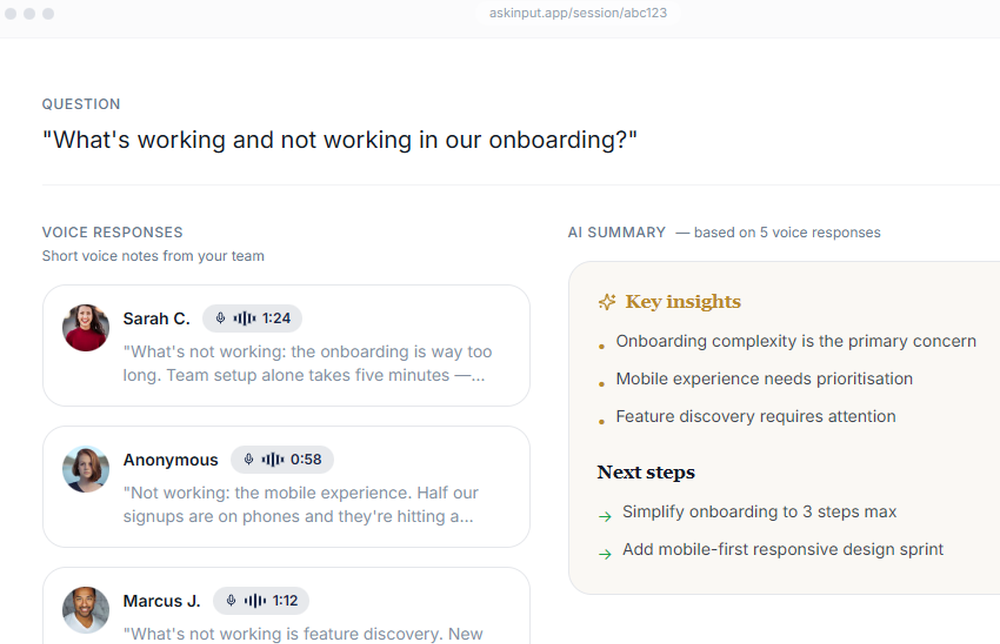Click the question text about onboarding

(x=340, y=140)
